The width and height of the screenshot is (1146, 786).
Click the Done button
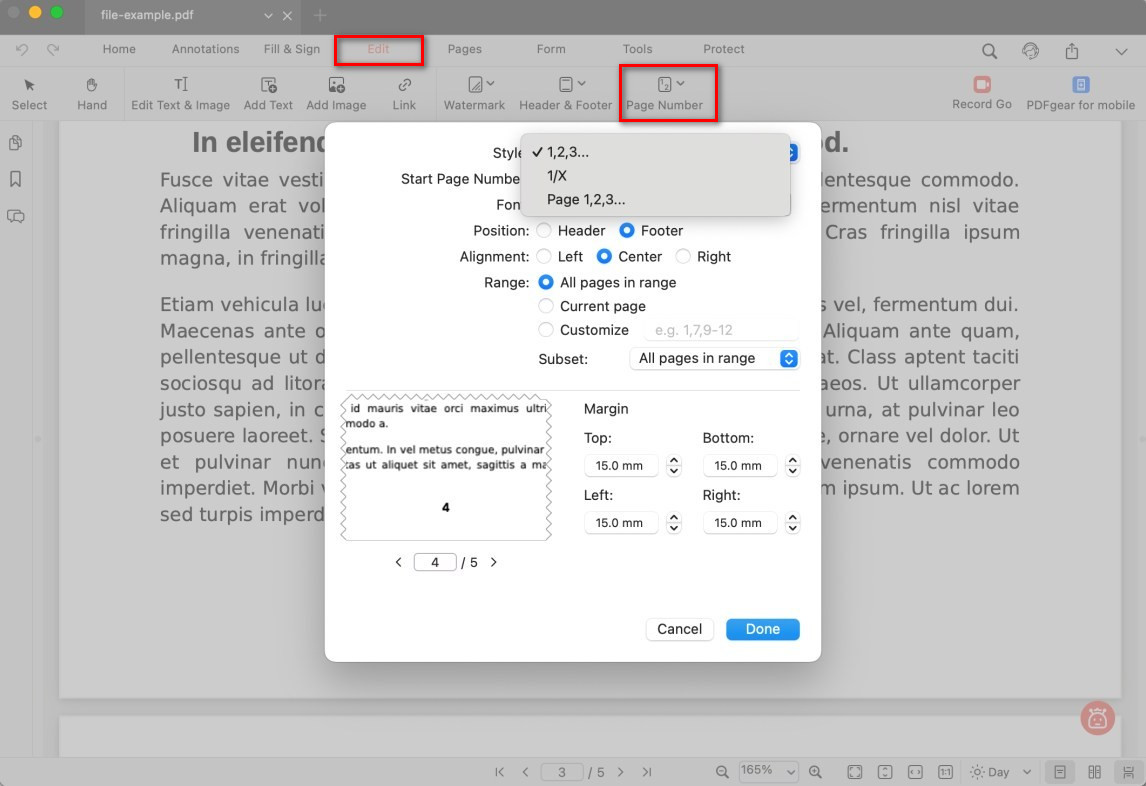[x=762, y=629]
